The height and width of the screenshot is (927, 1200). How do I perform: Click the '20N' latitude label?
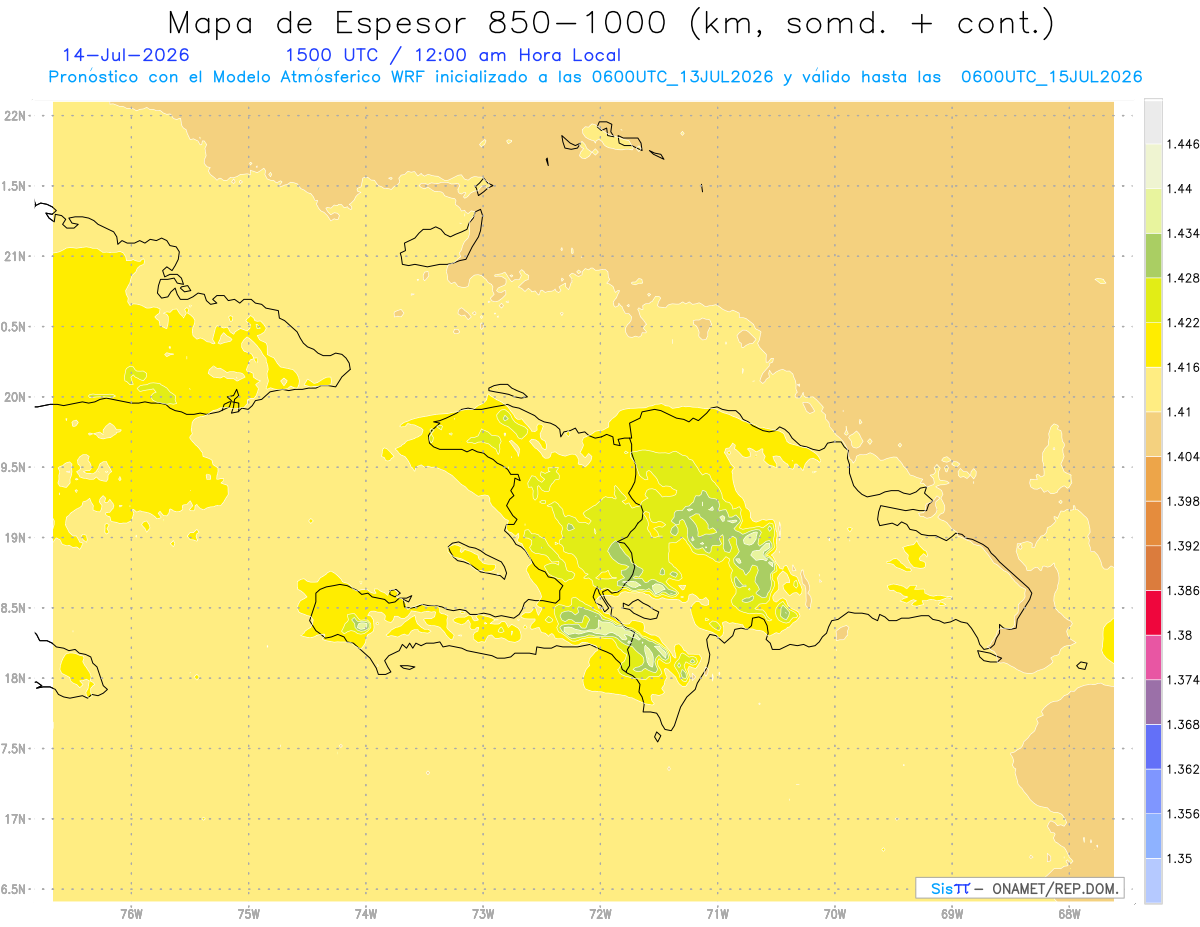pos(15,397)
